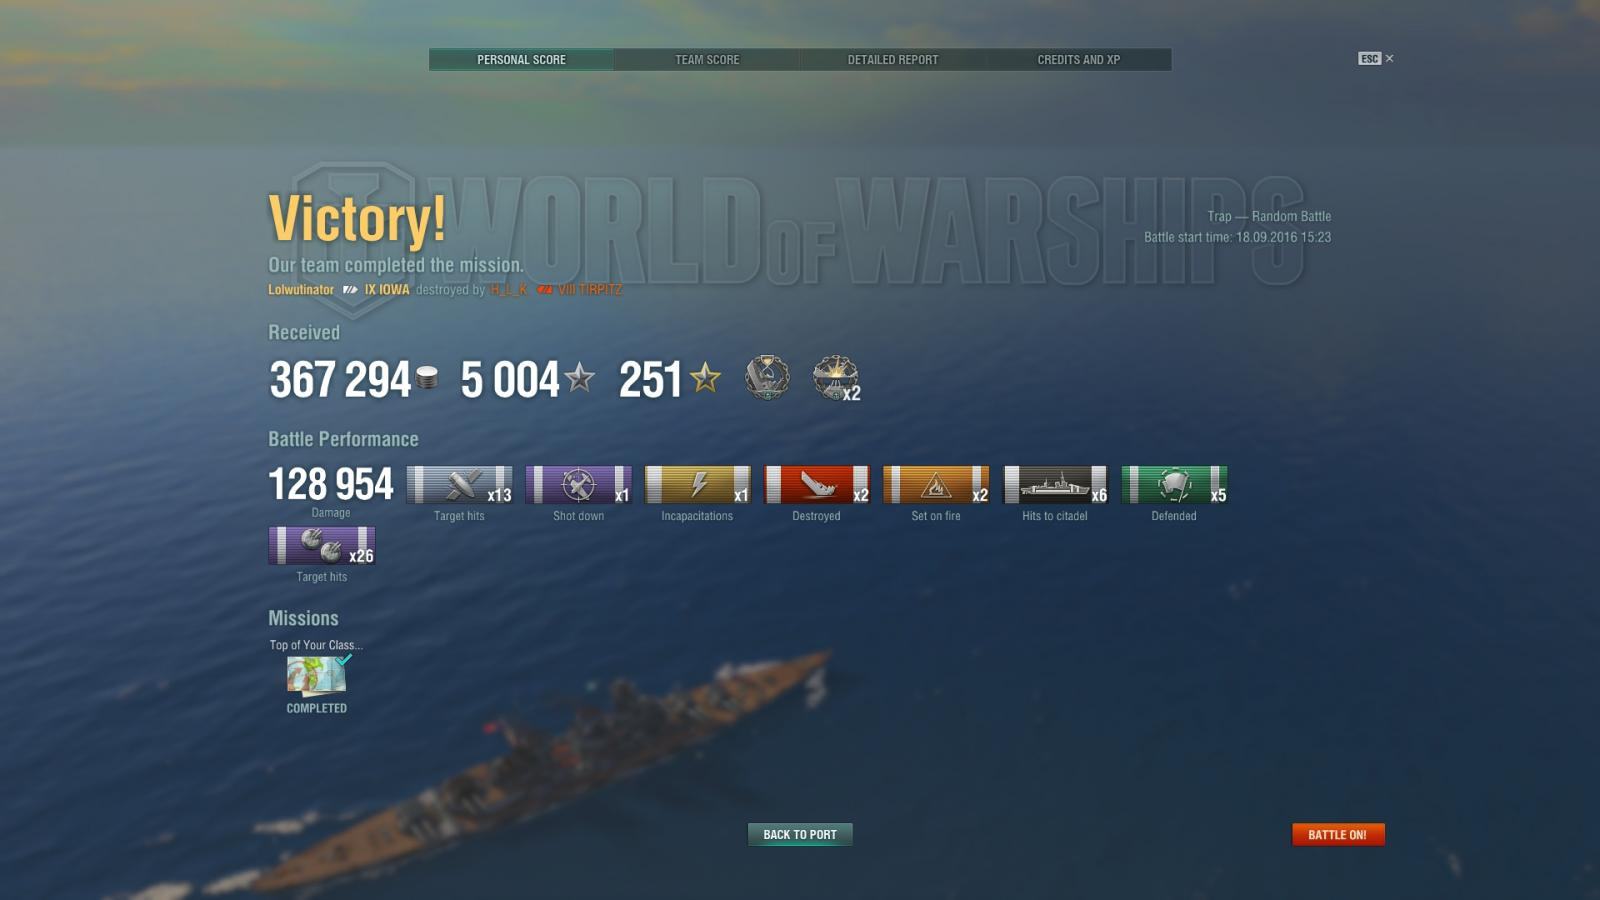Viewport: 1600px width, 900px height.
Task: Click the x26 secondary Target hits ribbon
Action: tap(322, 546)
